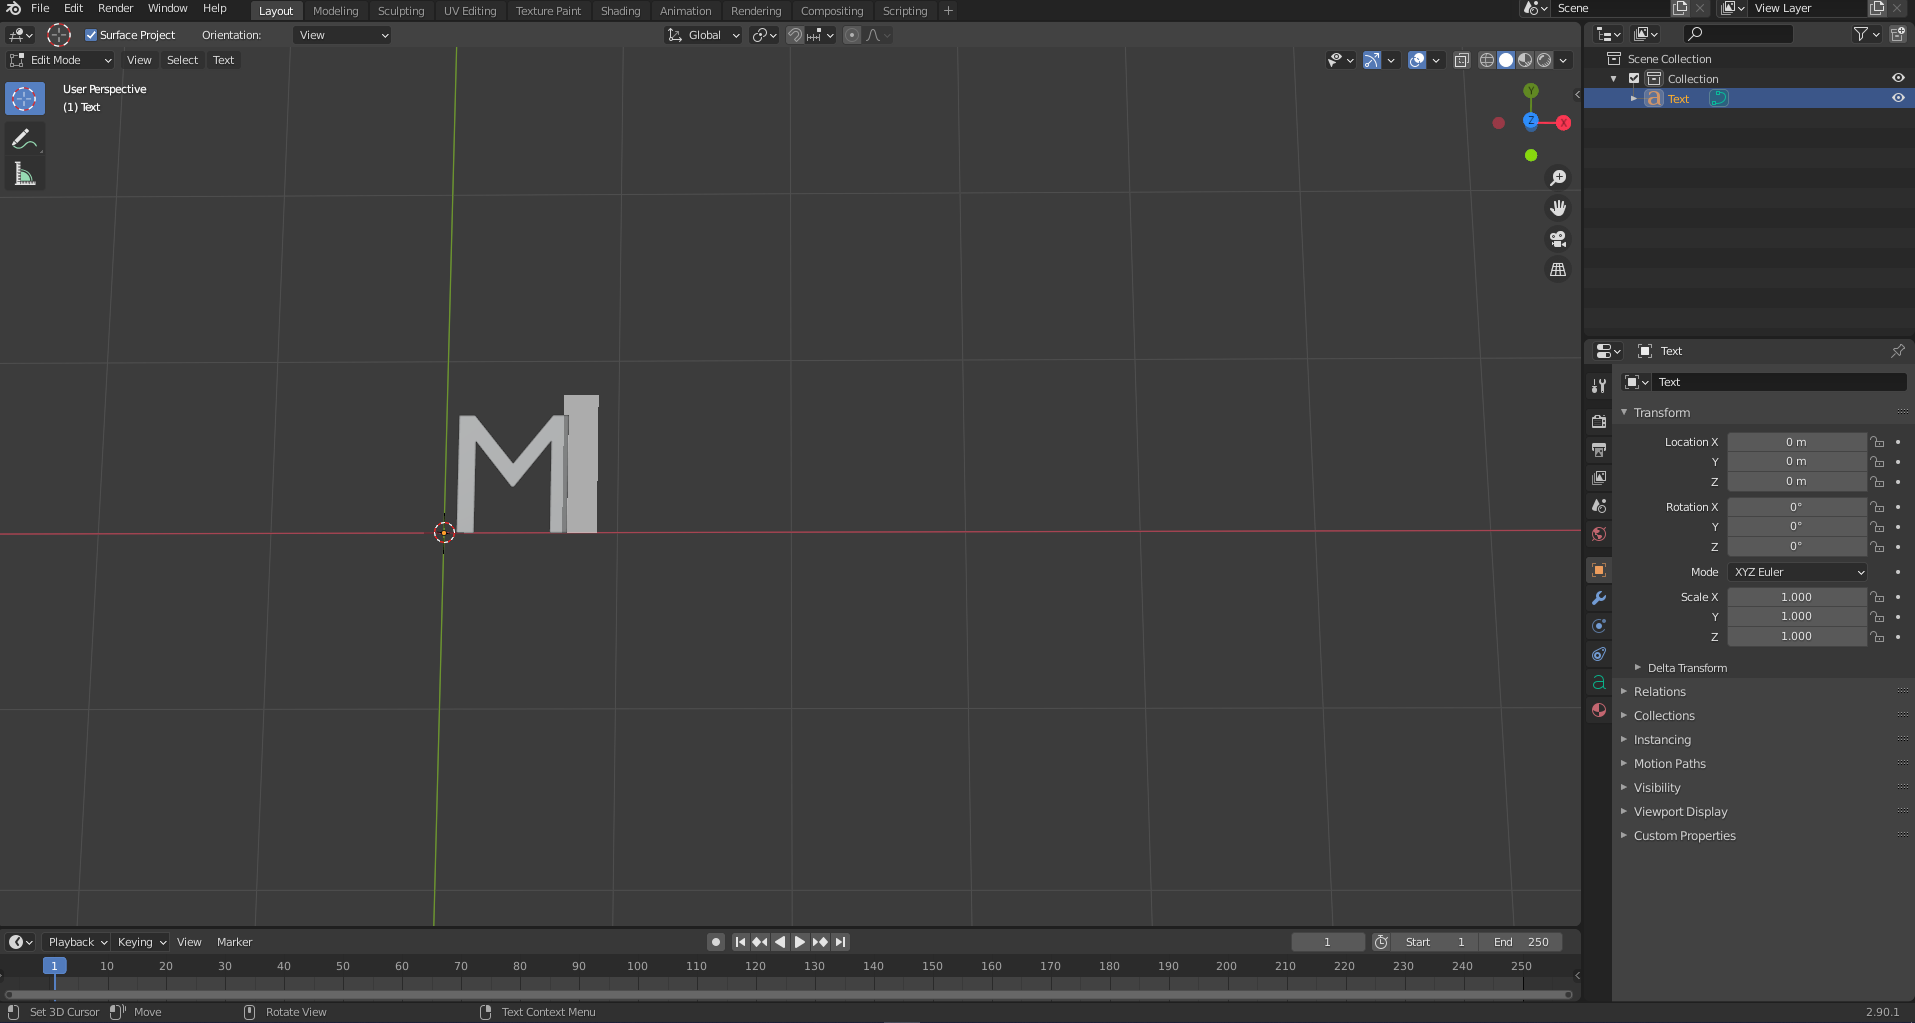Open the green text Object Data Properties tab
The image size is (1915, 1023).
[x=1598, y=683]
